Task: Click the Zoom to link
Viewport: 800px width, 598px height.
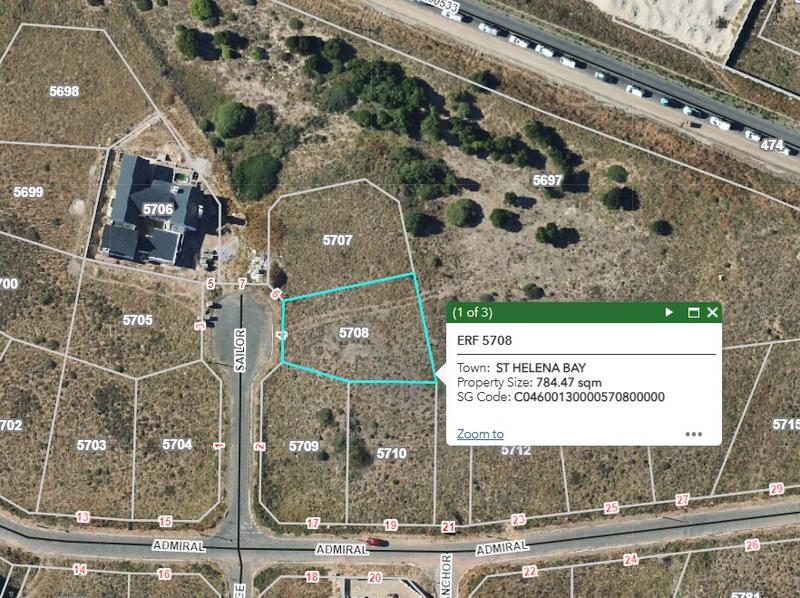Action: pyautogui.click(x=480, y=434)
